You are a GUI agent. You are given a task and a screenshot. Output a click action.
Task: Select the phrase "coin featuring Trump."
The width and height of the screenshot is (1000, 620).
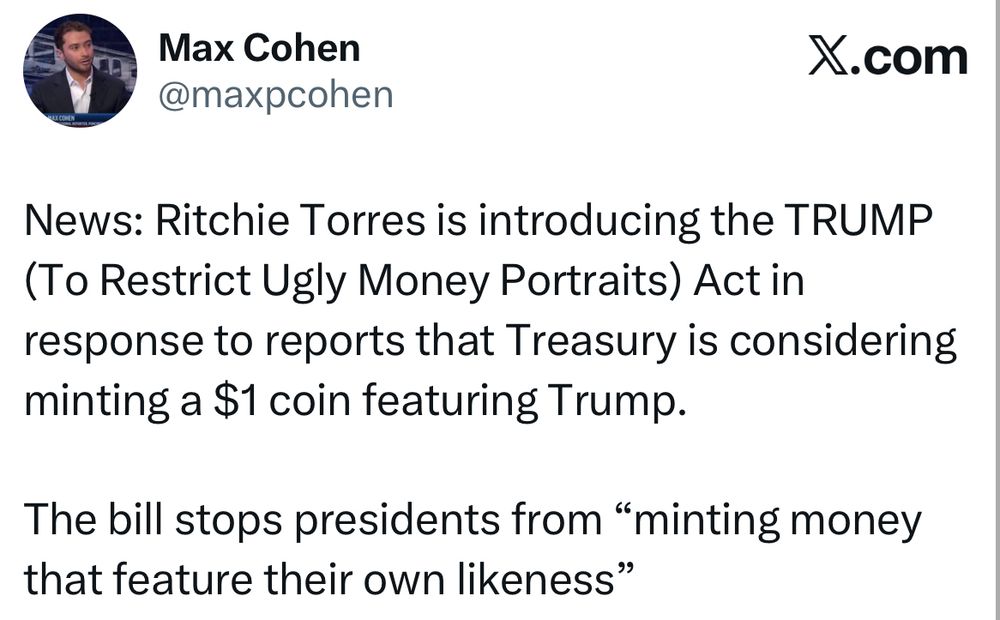click(478, 401)
